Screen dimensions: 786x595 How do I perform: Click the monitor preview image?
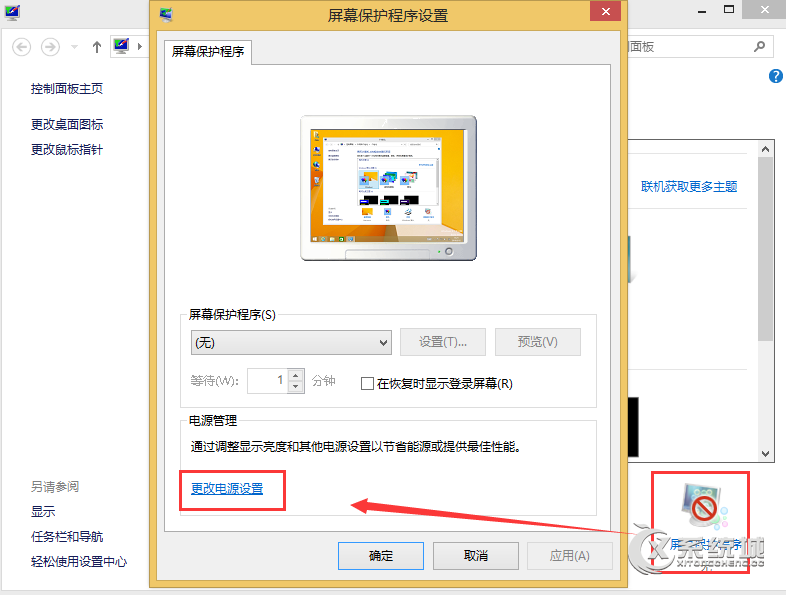[388, 188]
